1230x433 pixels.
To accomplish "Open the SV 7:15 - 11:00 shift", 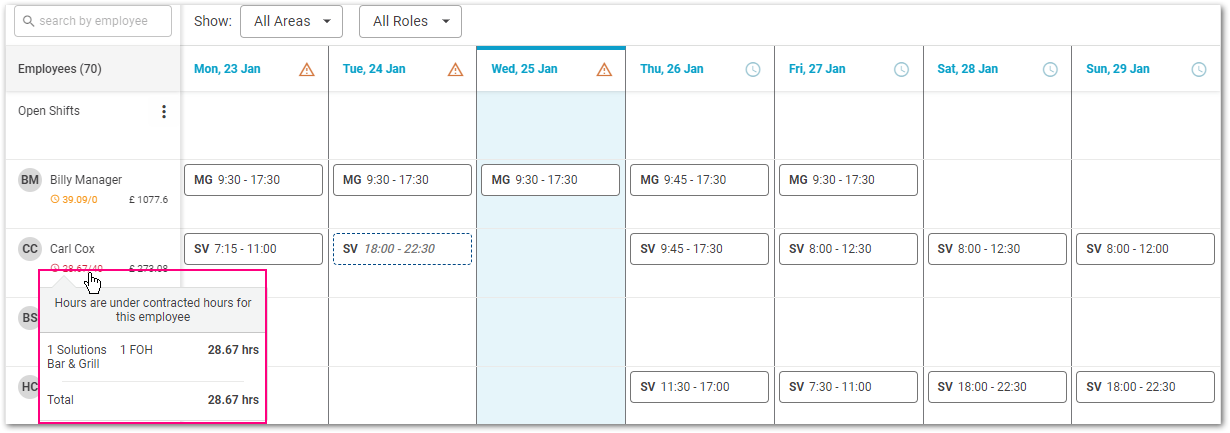I will pyautogui.click(x=253, y=249).
